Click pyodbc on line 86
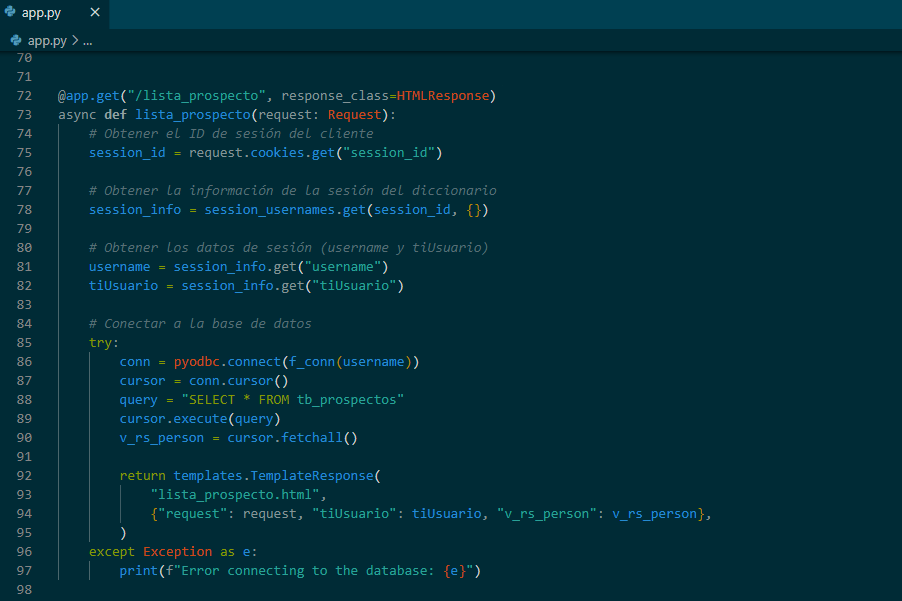 [x=197, y=362]
